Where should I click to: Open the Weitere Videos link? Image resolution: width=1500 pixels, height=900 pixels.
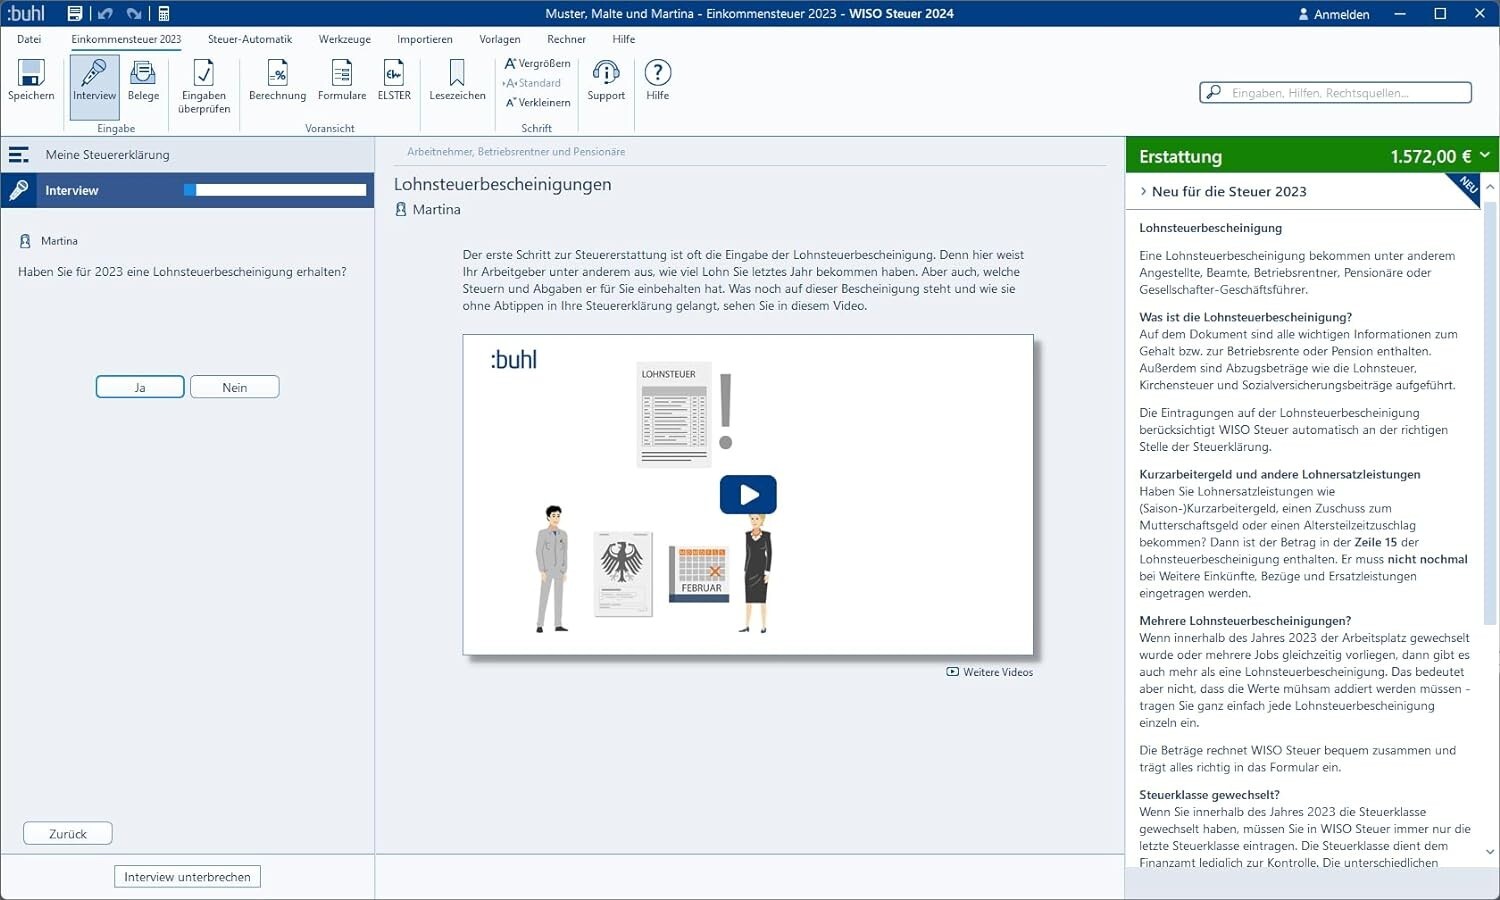[x=990, y=672]
